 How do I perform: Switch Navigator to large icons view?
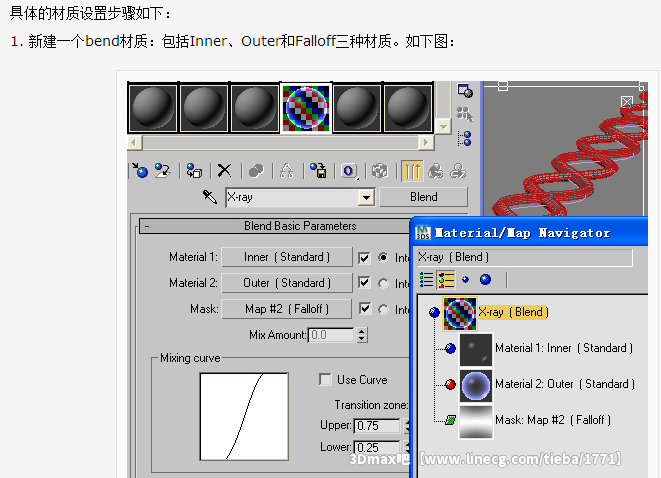pyautogui.click(x=485, y=279)
